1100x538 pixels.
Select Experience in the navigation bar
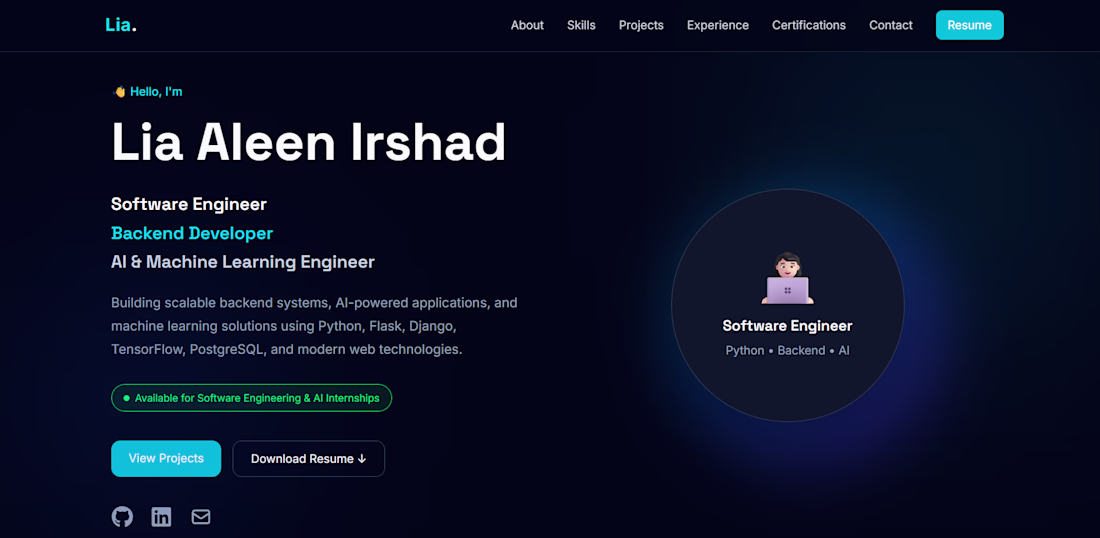(718, 25)
